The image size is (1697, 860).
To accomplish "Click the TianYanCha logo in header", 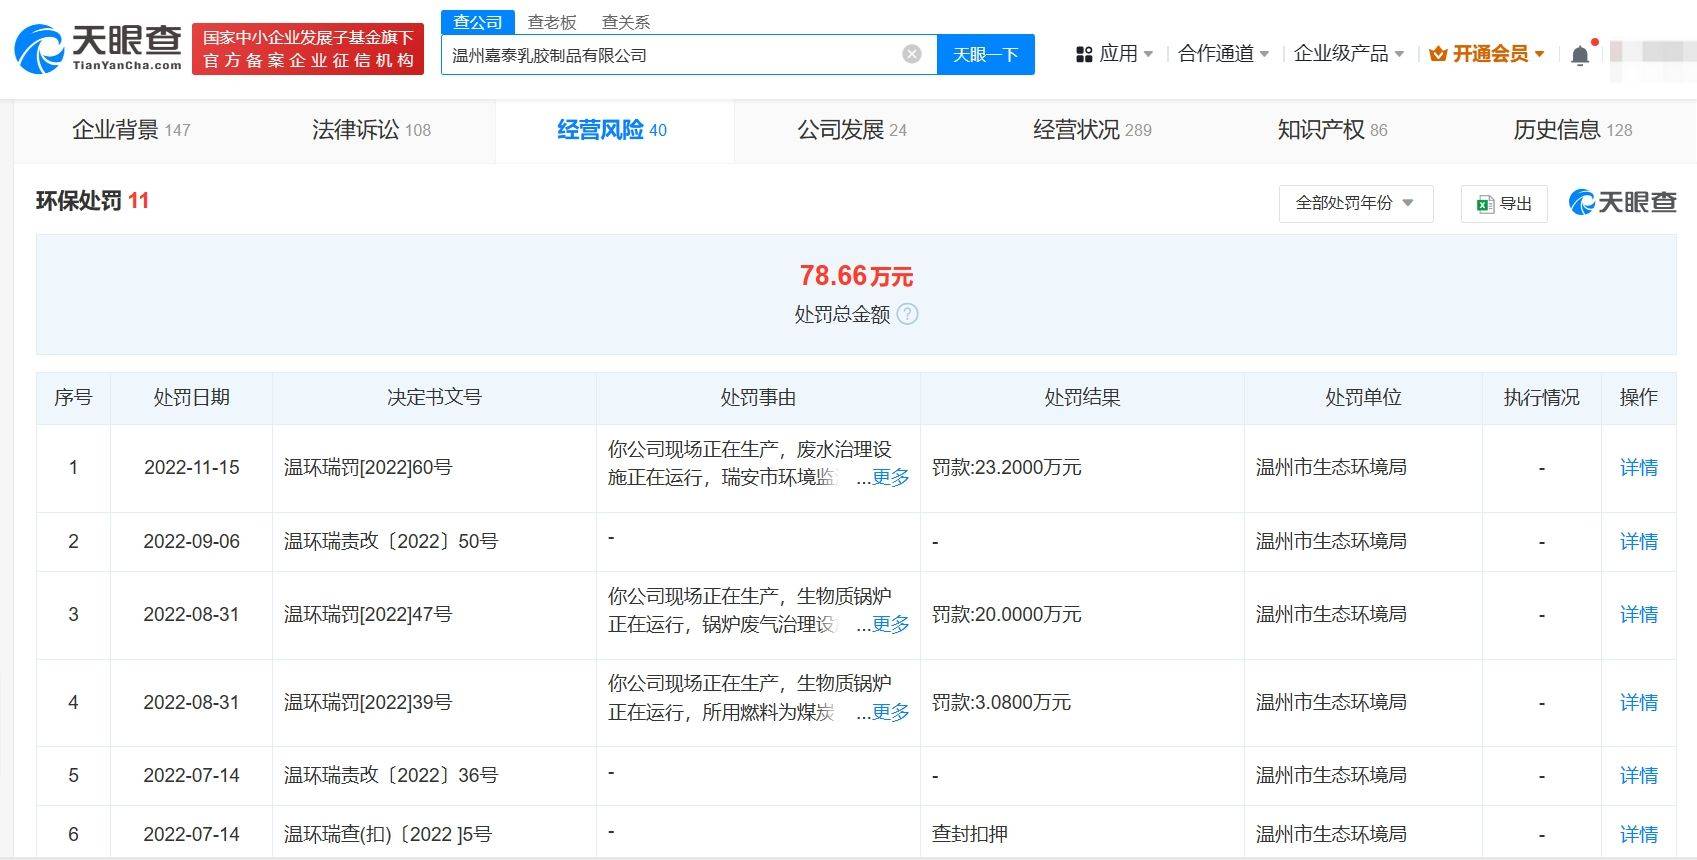I will (98, 48).
